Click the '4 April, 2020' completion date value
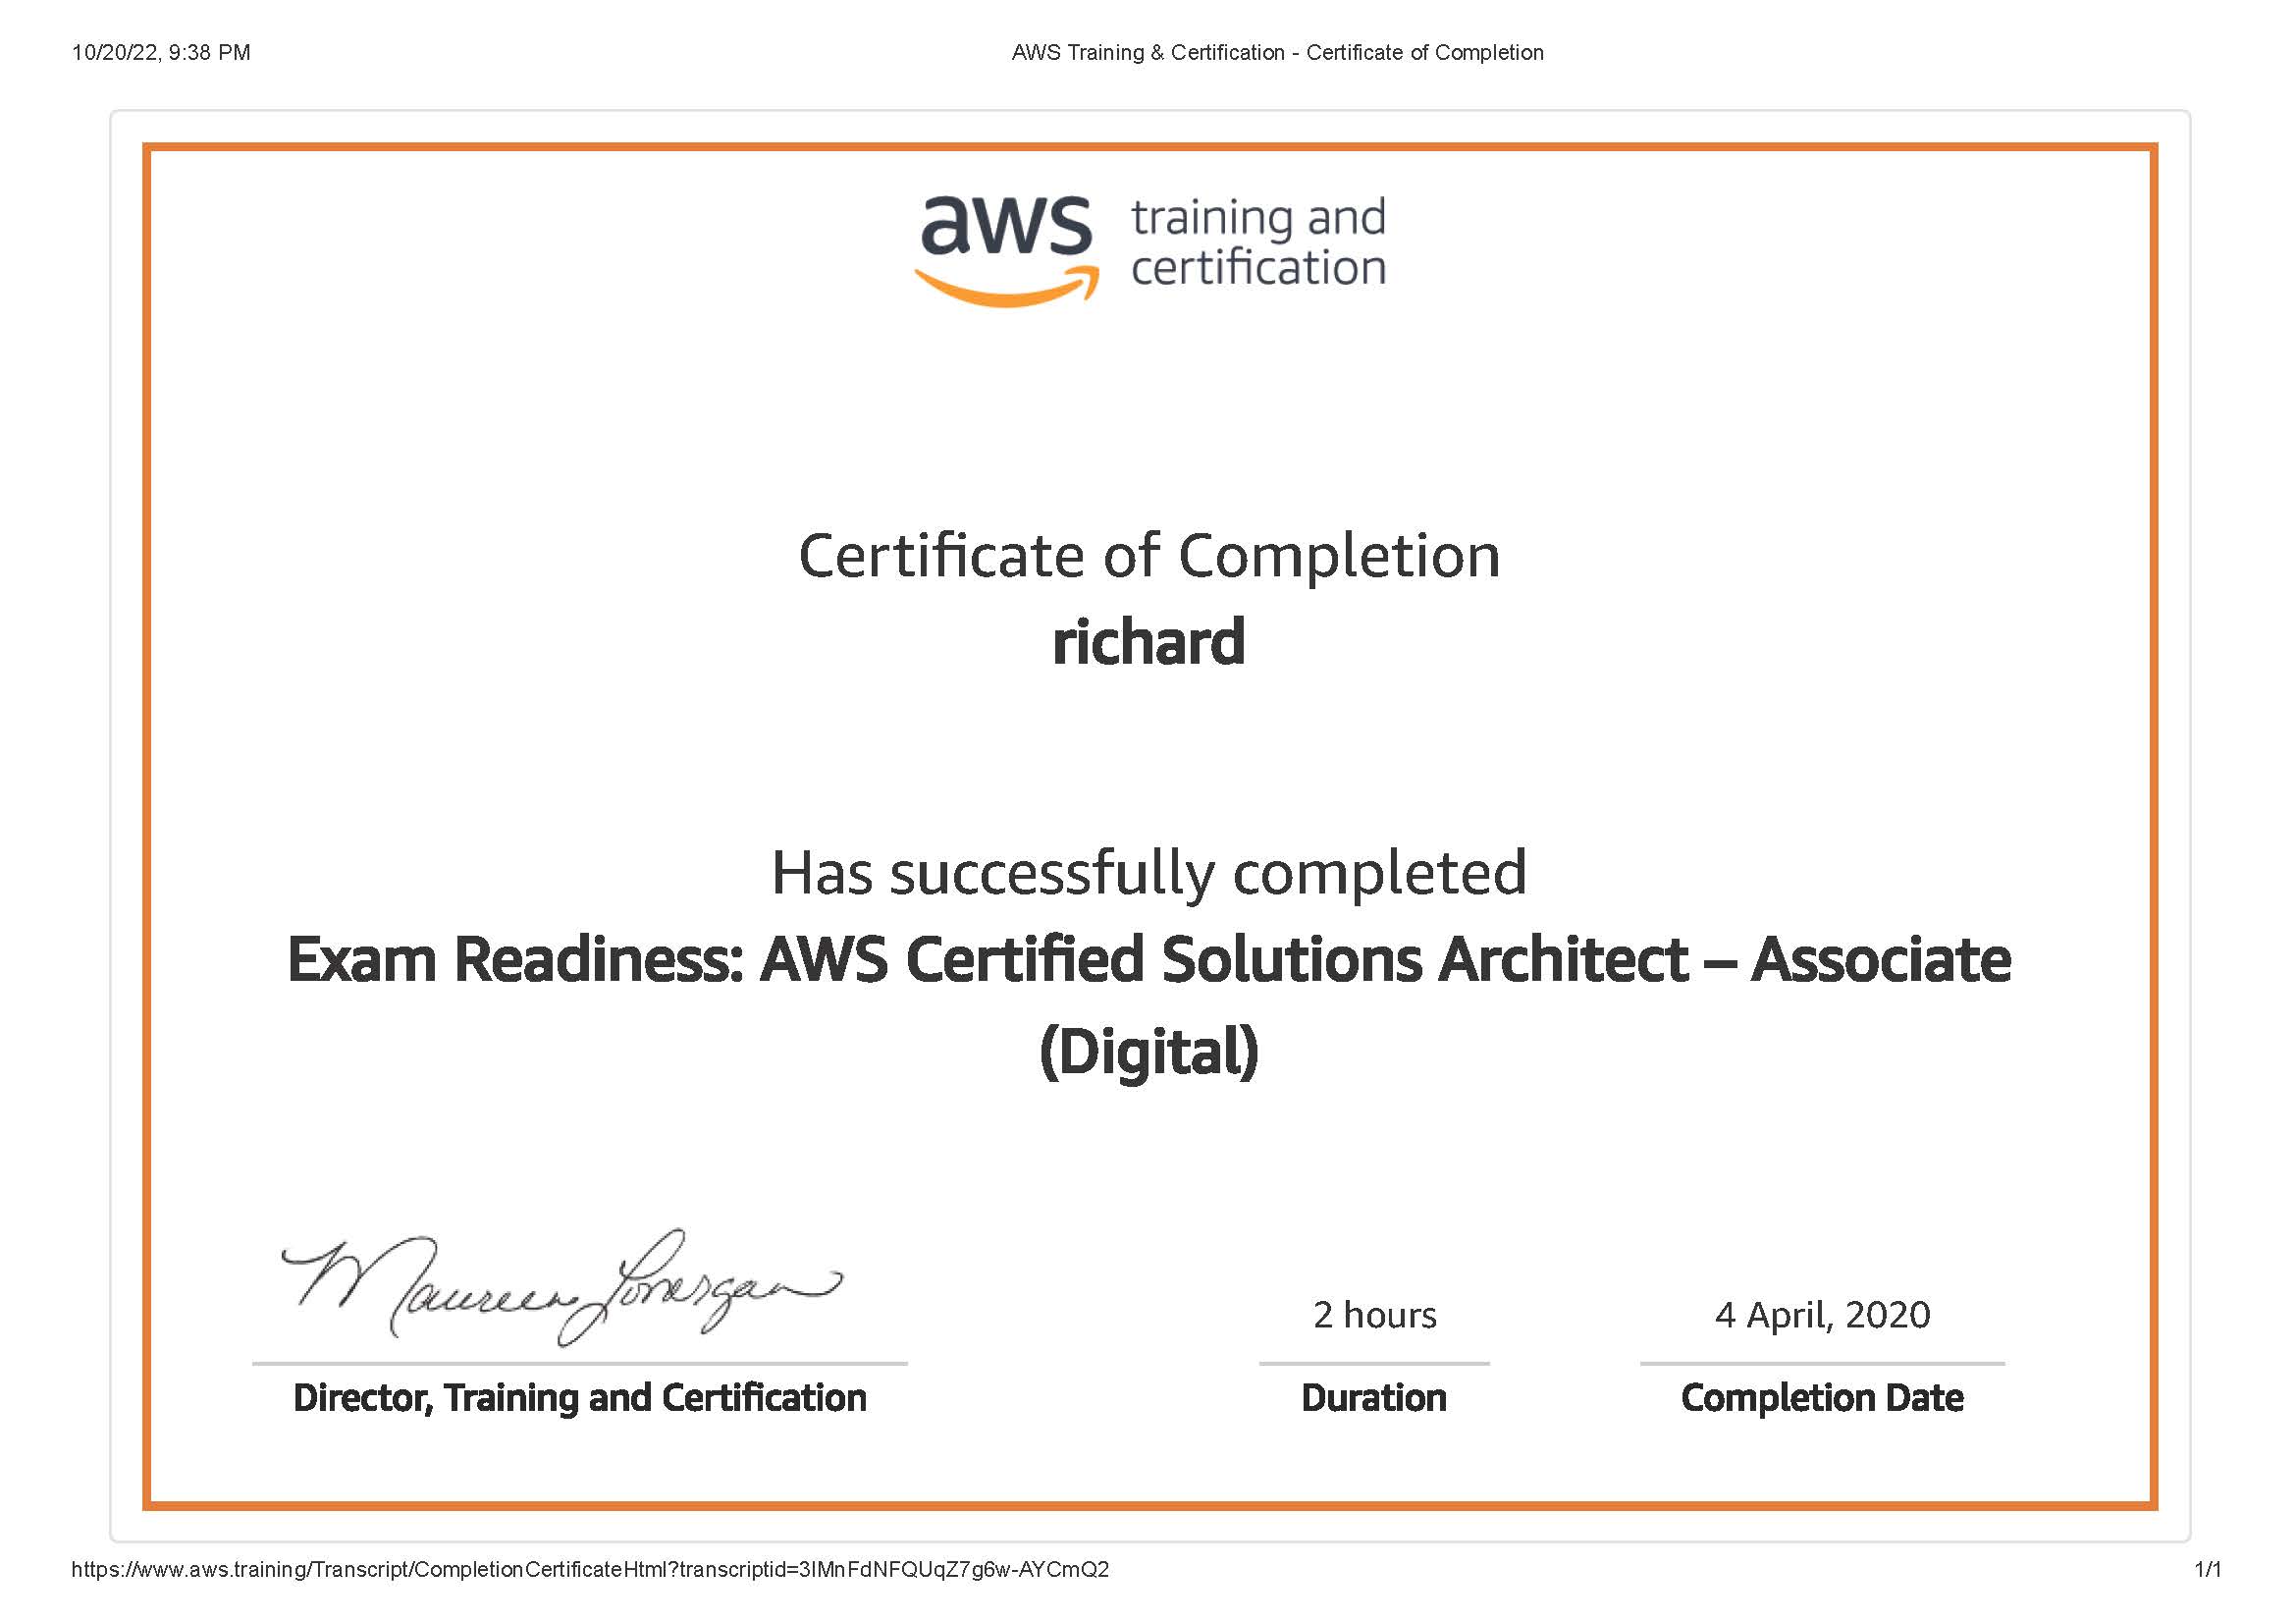 click(x=1823, y=1315)
